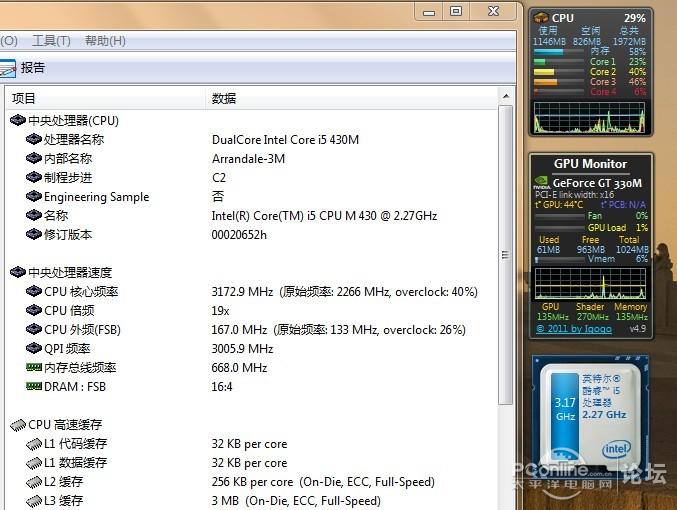Select the value DualCore Intel Core i5 430M

285,139
